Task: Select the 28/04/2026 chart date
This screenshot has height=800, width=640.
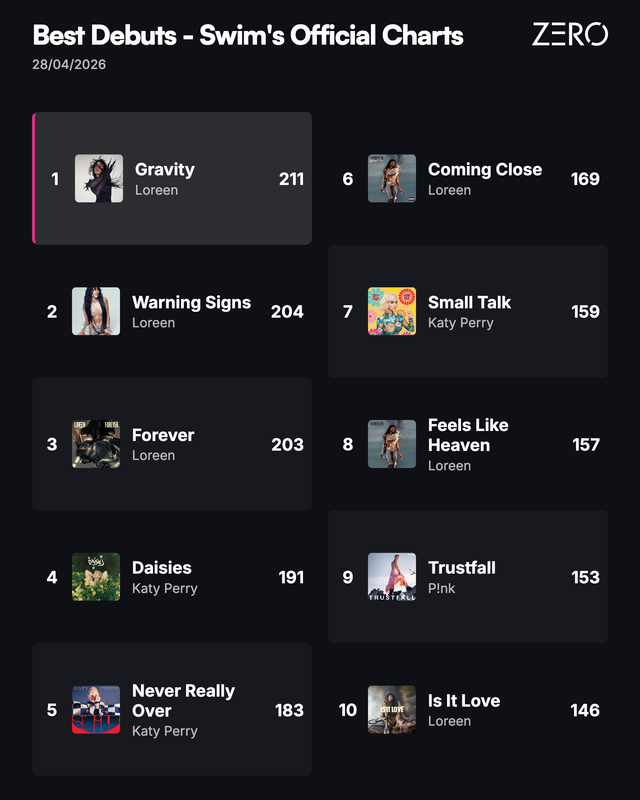Action: pyautogui.click(x=69, y=64)
